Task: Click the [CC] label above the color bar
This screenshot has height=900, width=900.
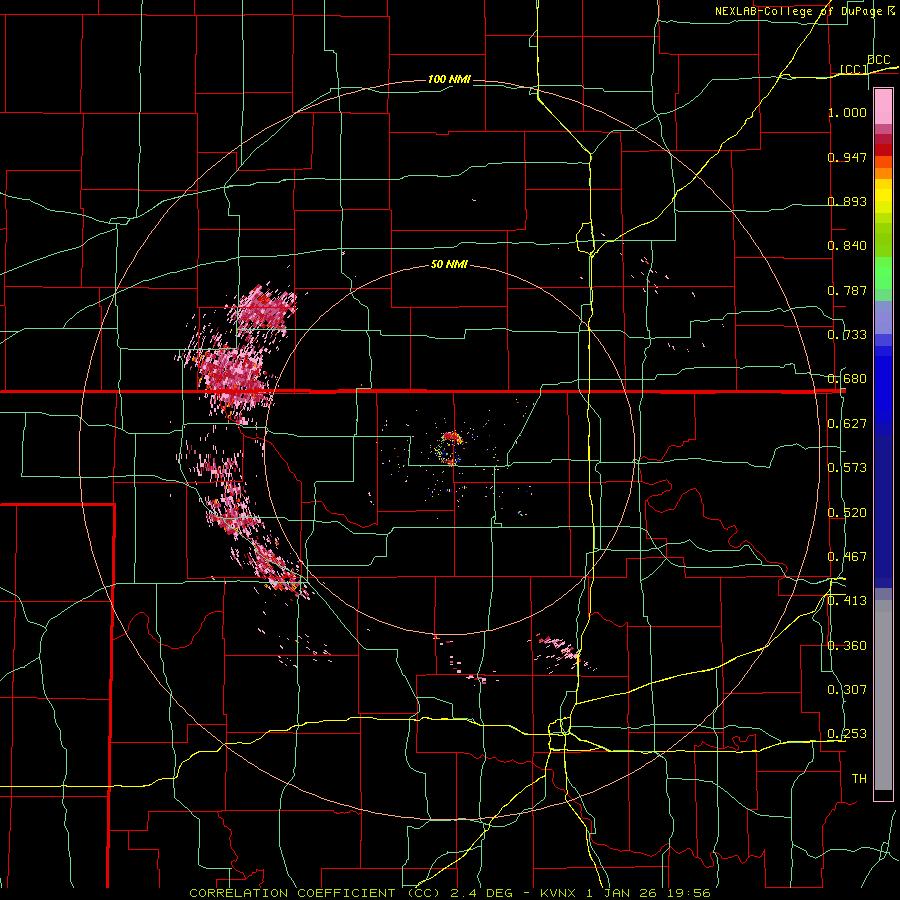Action: 853,69
